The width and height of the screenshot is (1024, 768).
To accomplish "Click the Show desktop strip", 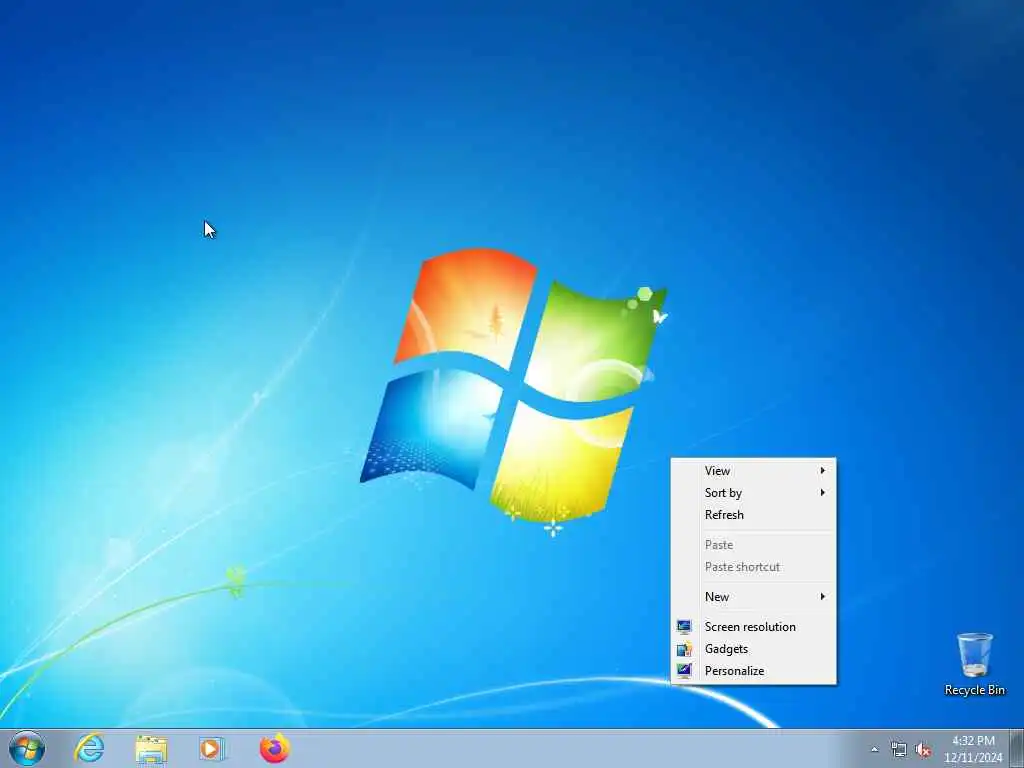I will point(1016,748).
